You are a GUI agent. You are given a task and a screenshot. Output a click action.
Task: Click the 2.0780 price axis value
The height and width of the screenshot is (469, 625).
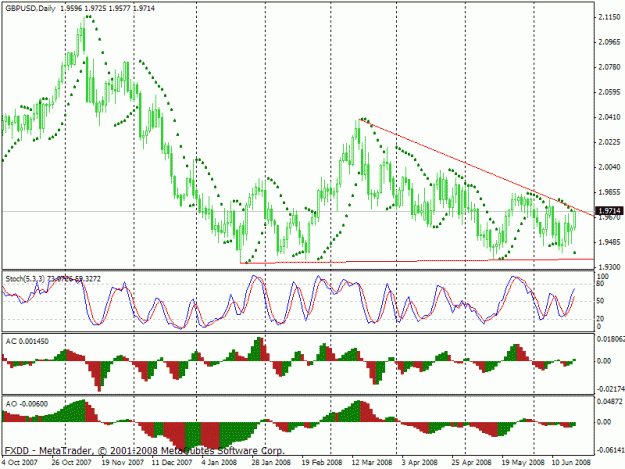click(x=609, y=67)
